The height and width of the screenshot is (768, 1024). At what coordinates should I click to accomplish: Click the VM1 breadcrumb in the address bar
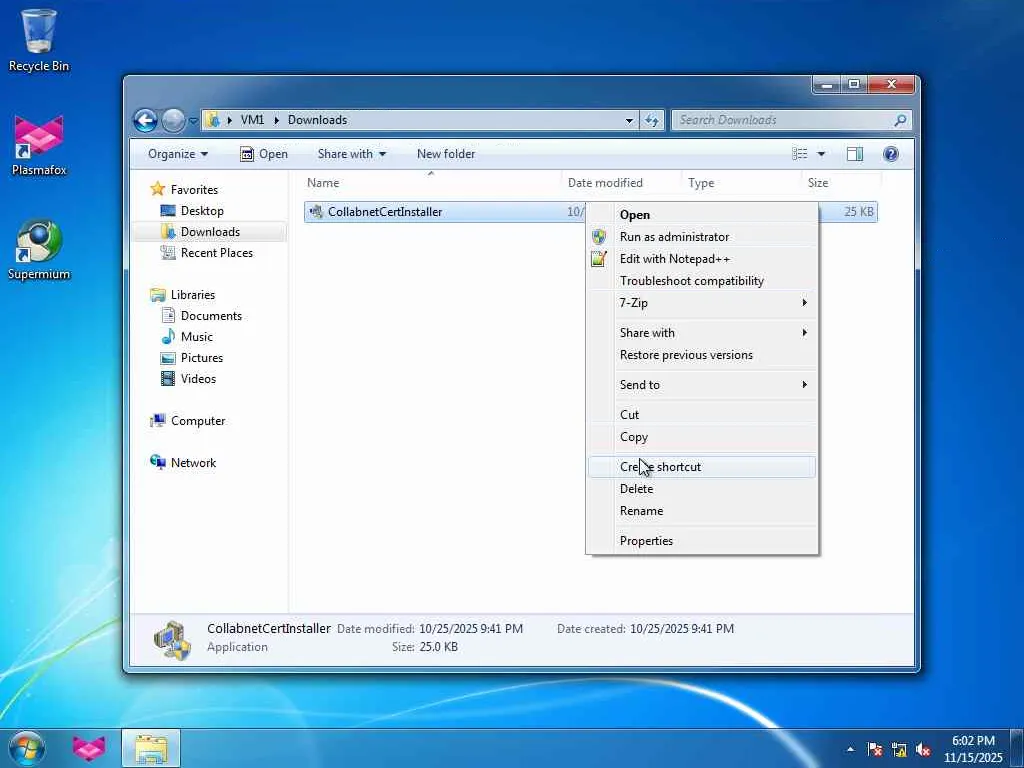coord(252,120)
